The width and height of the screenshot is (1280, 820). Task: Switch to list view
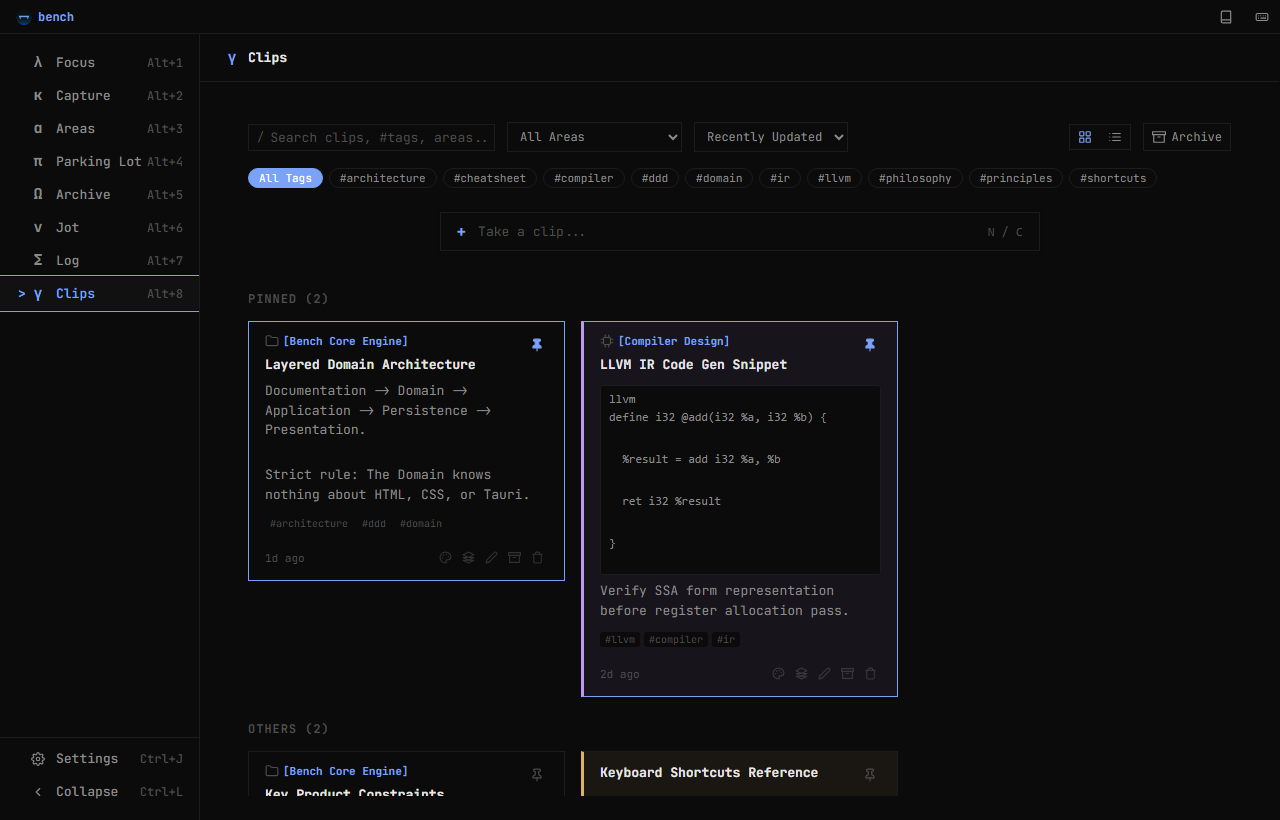point(1115,137)
